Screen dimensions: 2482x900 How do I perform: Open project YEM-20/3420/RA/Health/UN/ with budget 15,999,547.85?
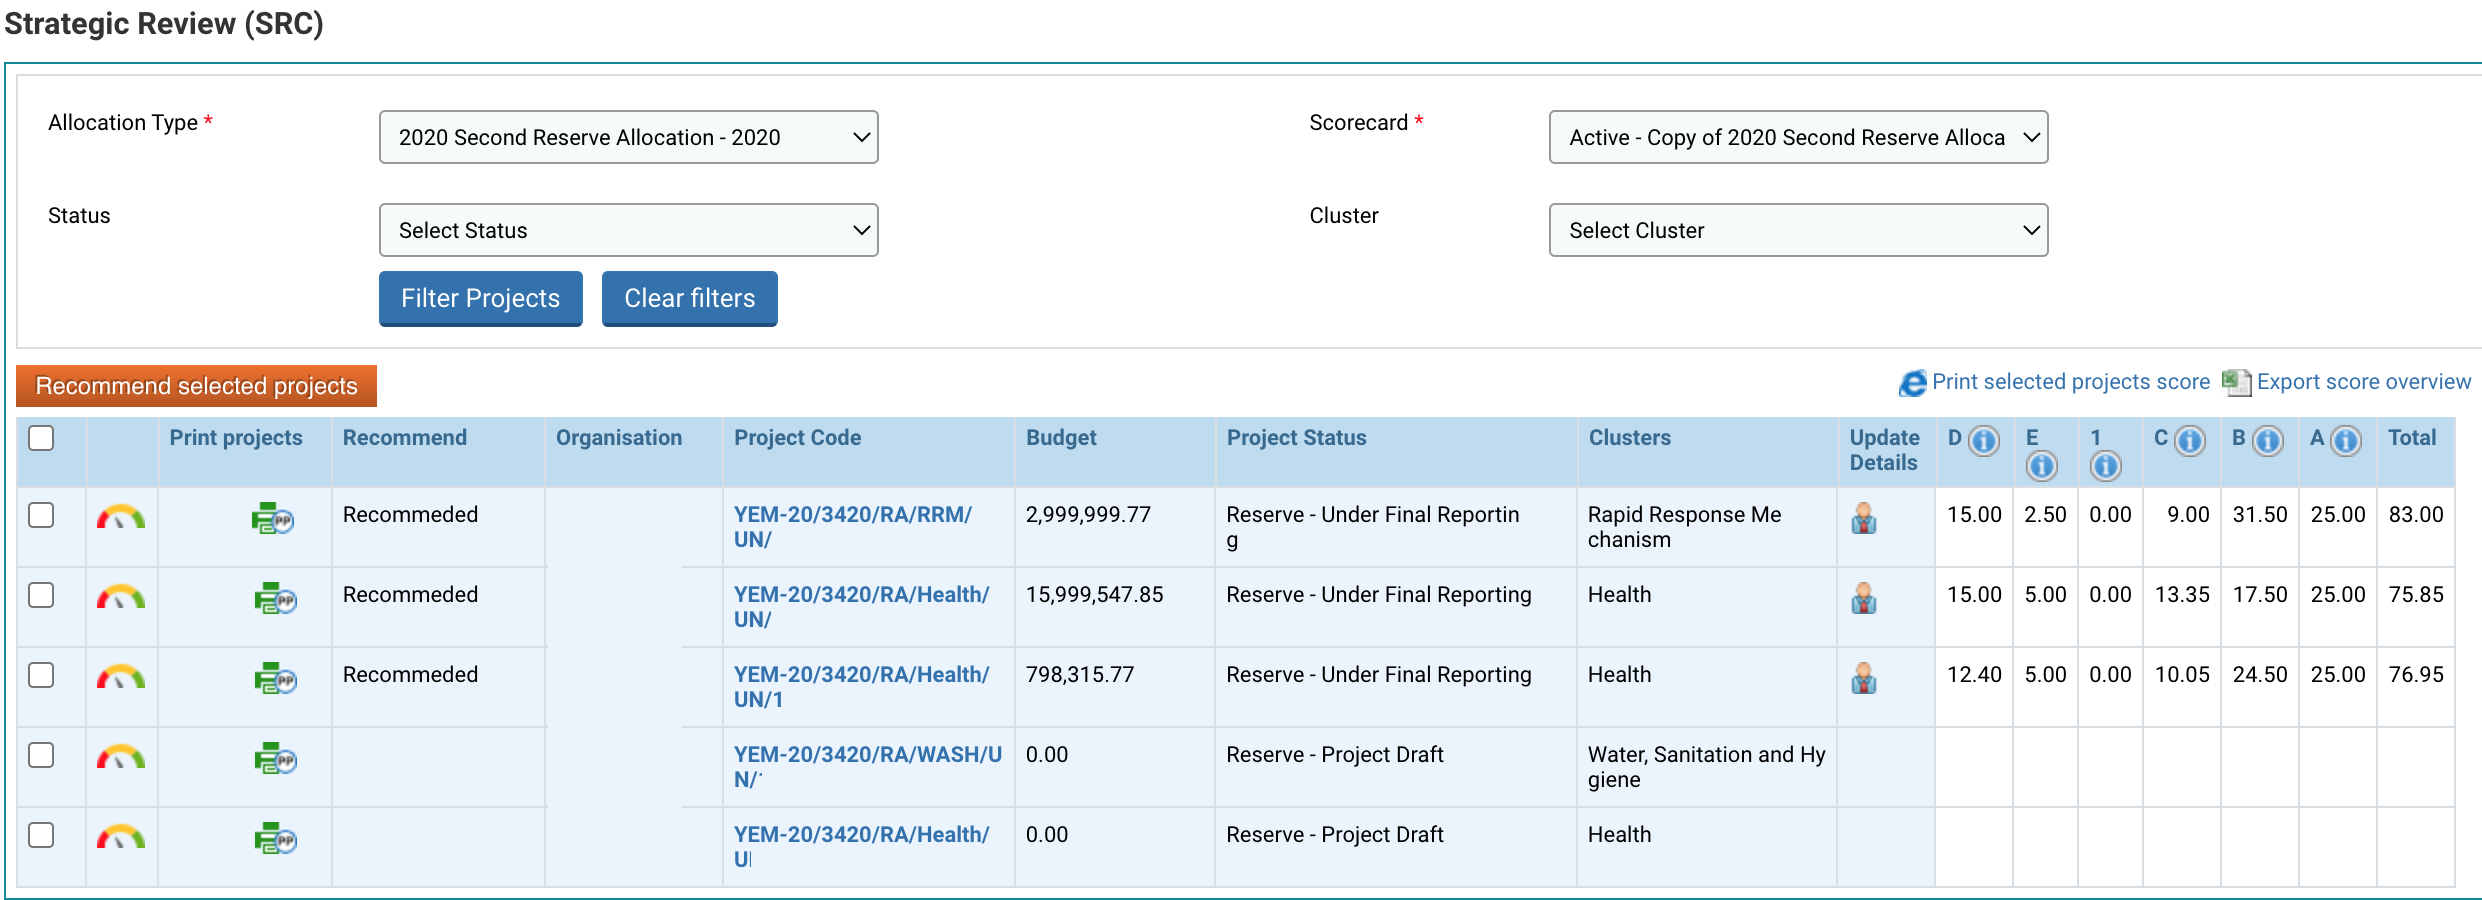862,607
